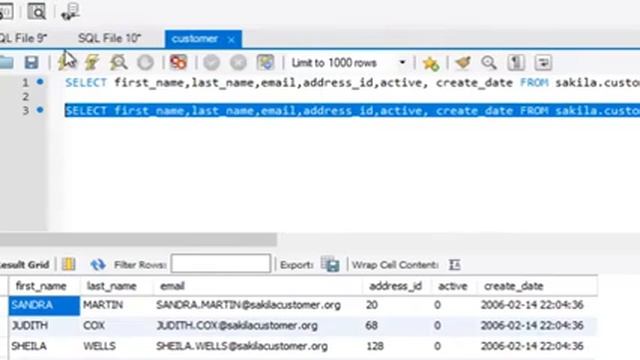Viewport: 640px width, 360px height.
Task: Commit transaction checkmark icon
Action: point(211,62)
